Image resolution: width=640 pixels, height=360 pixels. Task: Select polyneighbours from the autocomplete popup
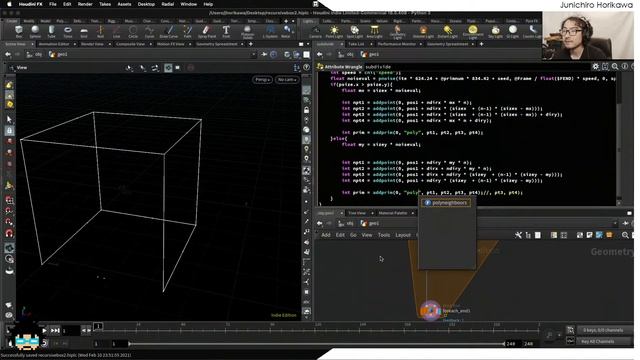pyautogui.click(x=446, y=203)
